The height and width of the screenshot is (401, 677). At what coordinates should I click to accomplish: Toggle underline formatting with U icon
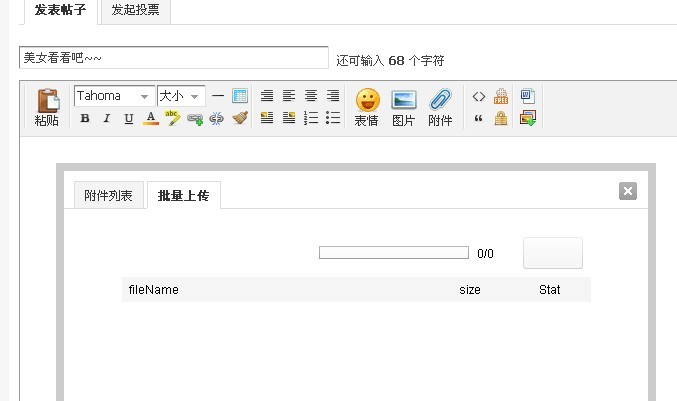(x=129, y=119)
